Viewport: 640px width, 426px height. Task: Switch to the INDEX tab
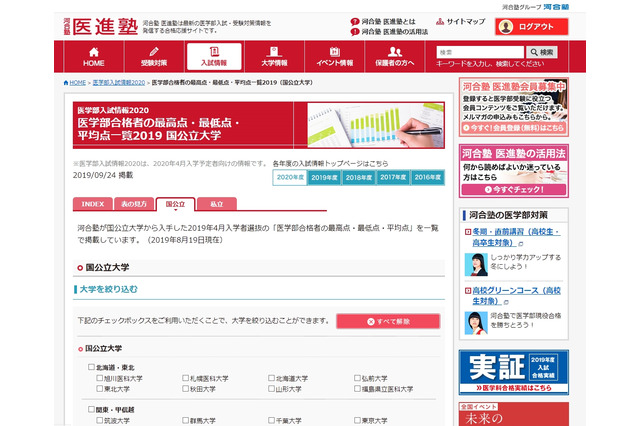coord(93,204)
